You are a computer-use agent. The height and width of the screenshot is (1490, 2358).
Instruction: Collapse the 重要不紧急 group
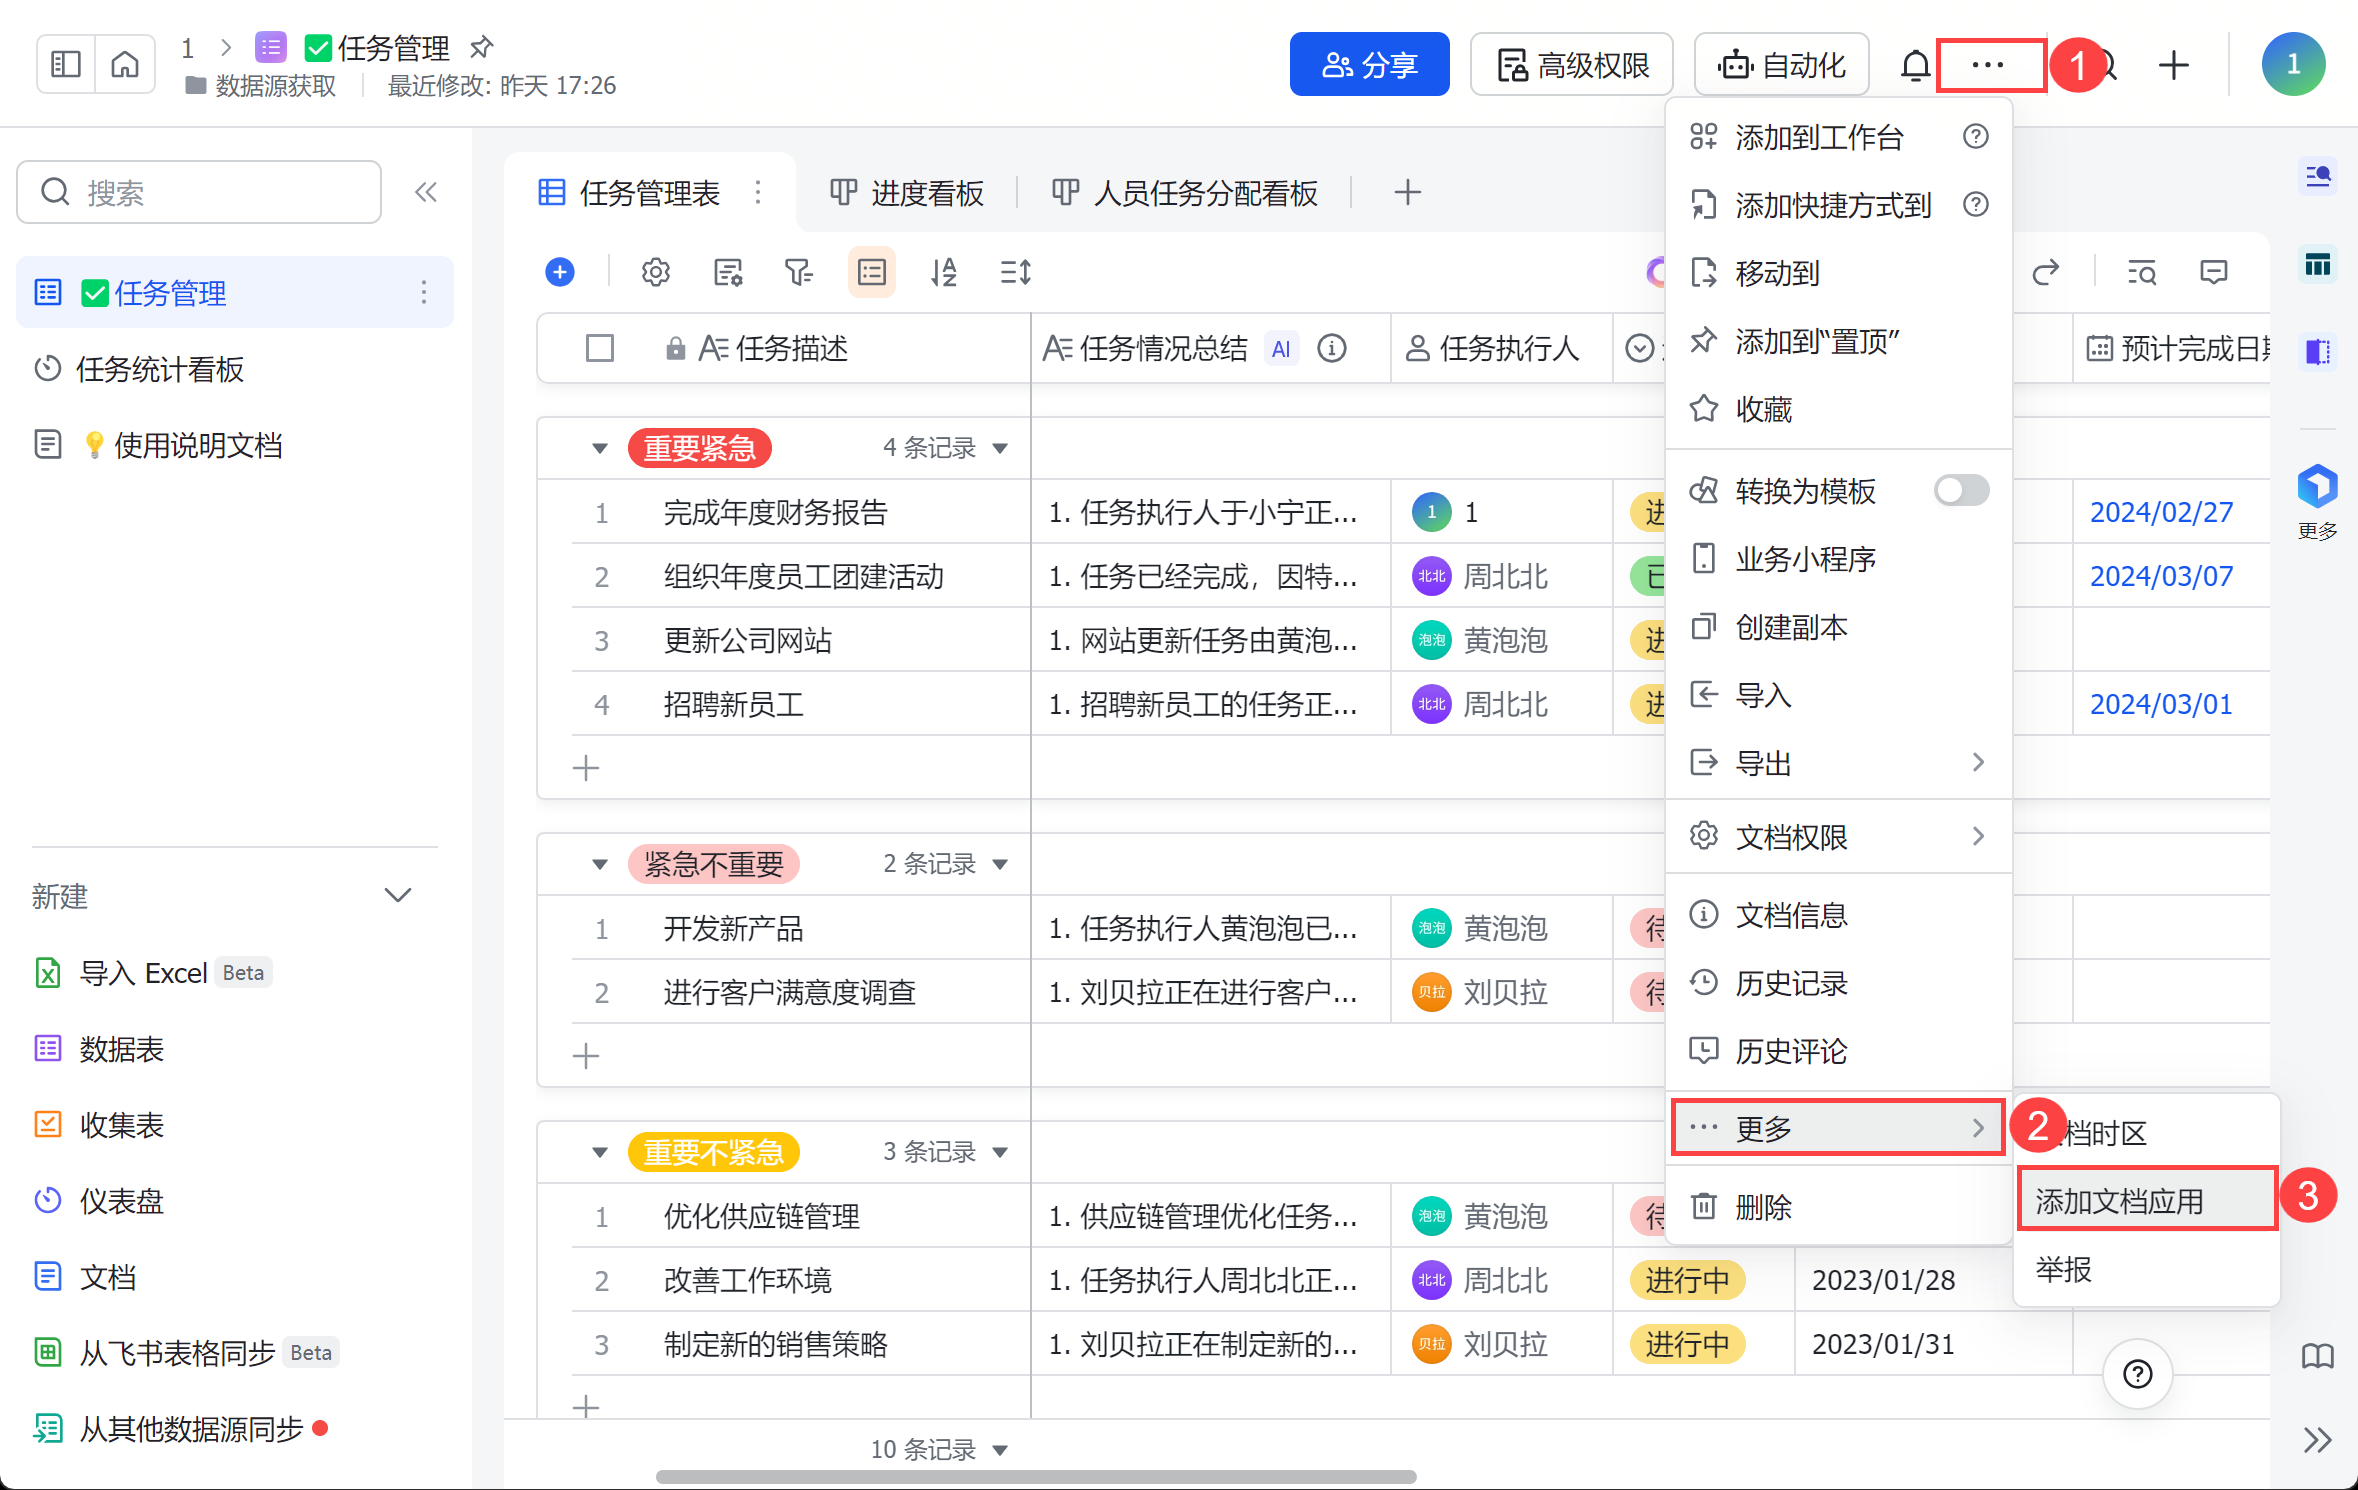600,1152
